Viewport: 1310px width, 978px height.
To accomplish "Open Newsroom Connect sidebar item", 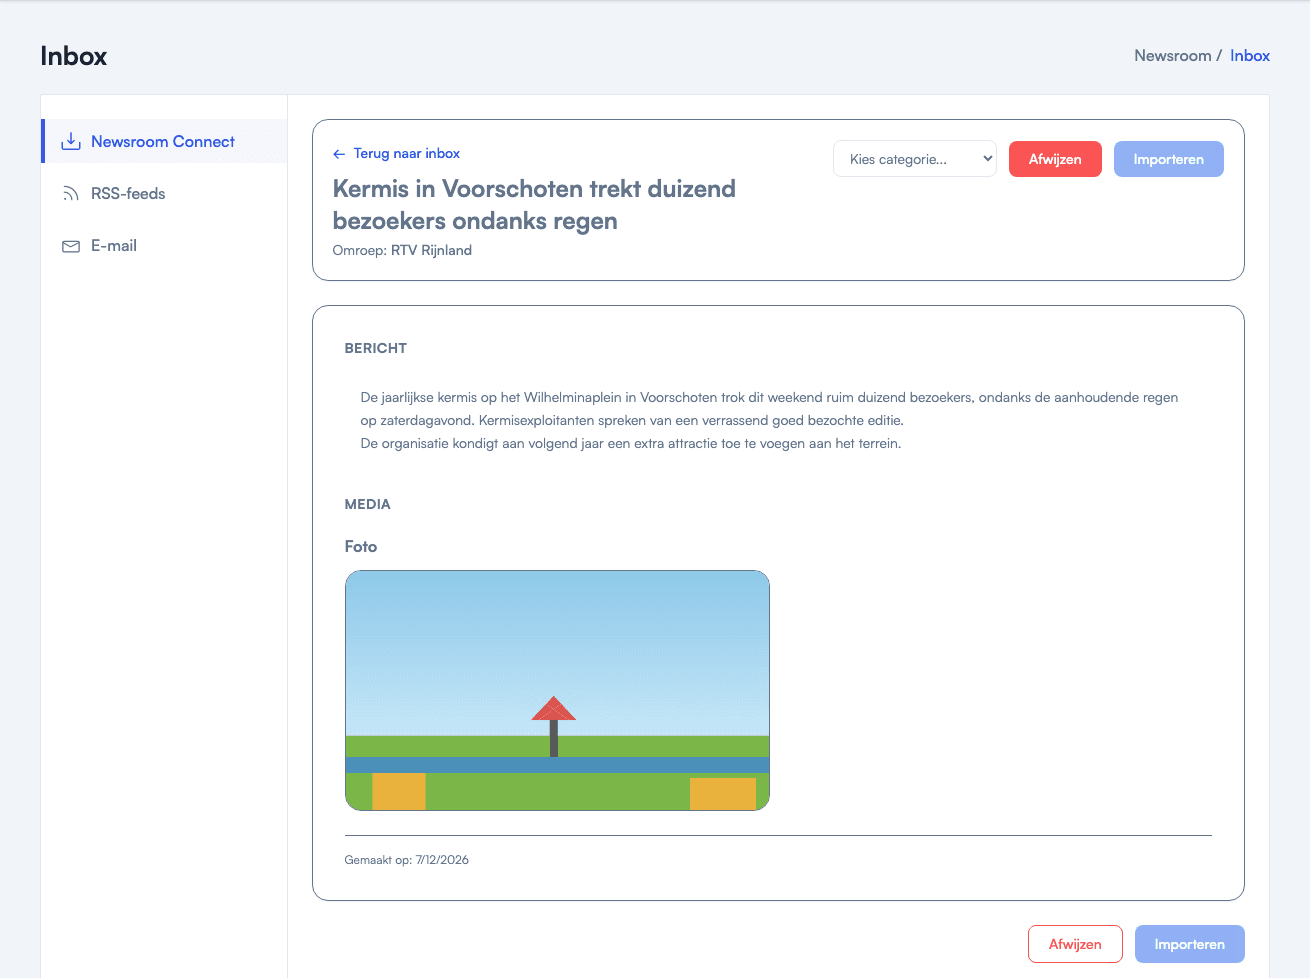I will point(166,141).
